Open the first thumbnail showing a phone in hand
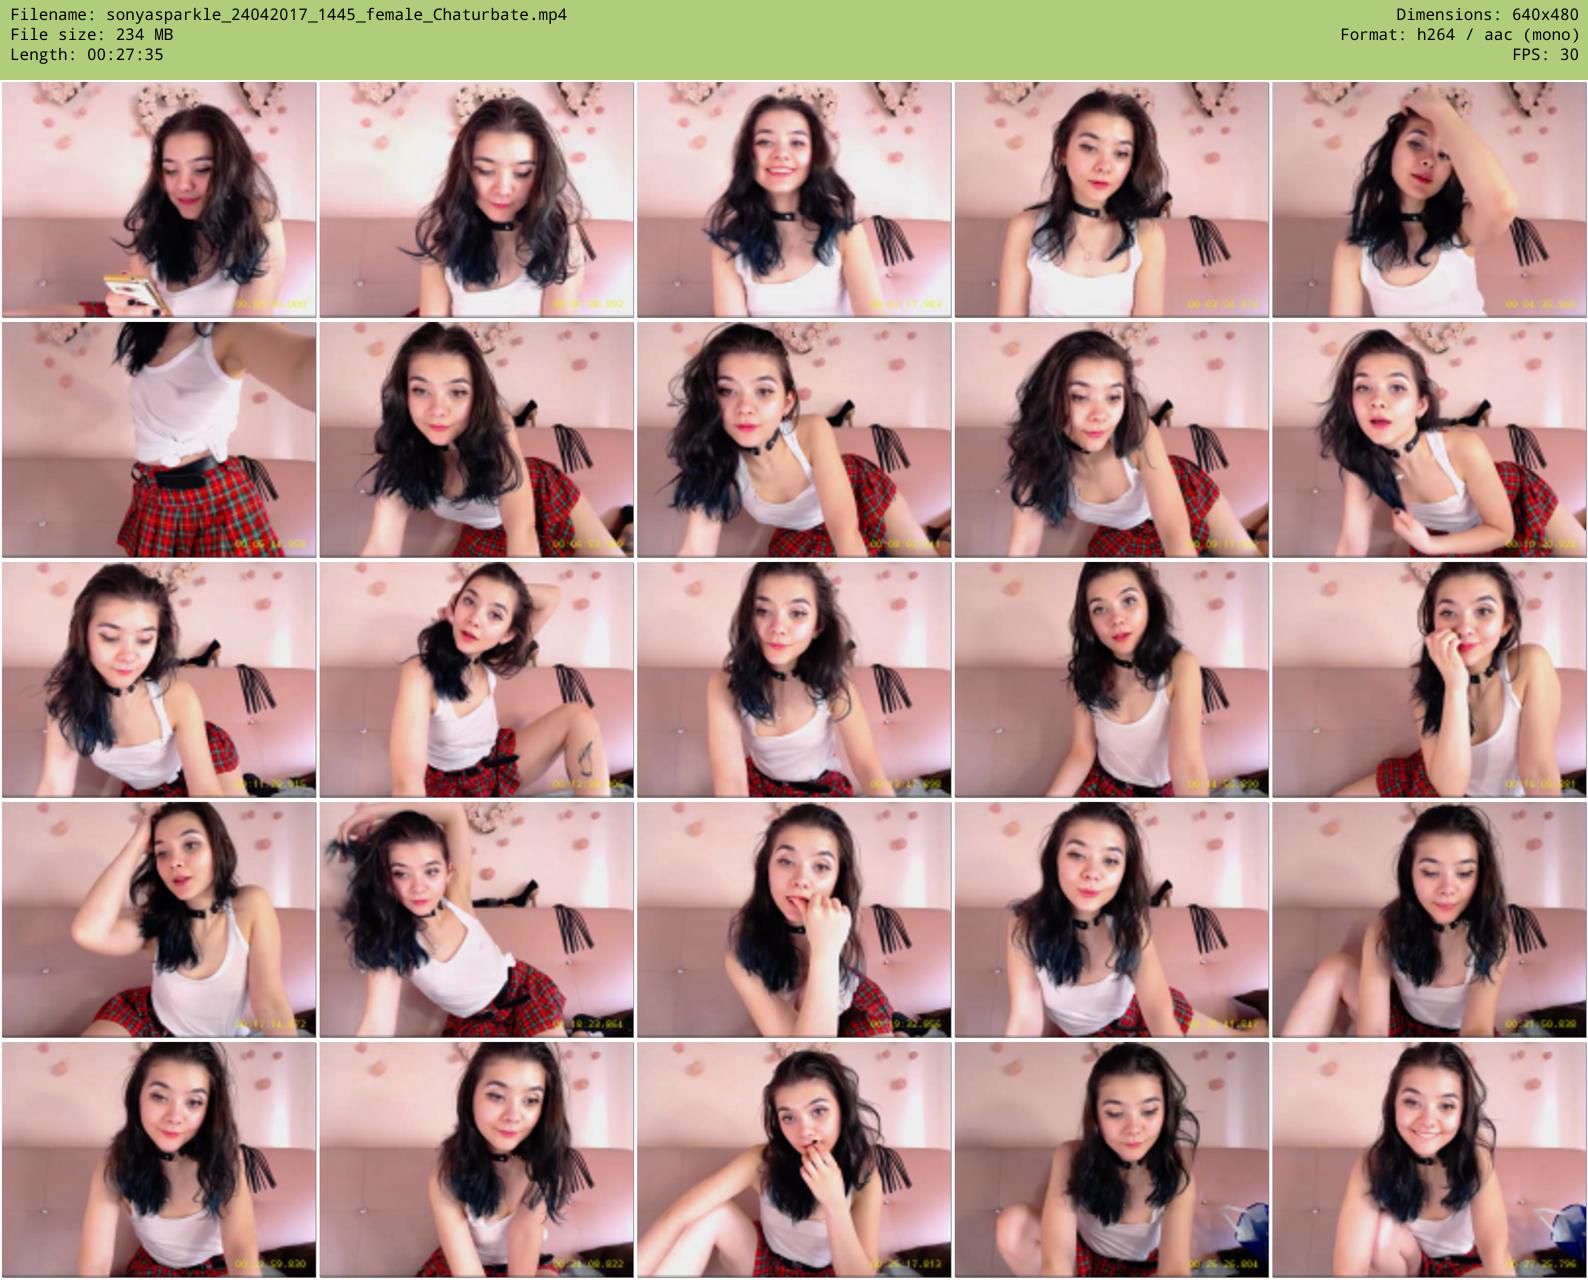The height and width of the screenshot is (1280, 1588). click(159, 200)
